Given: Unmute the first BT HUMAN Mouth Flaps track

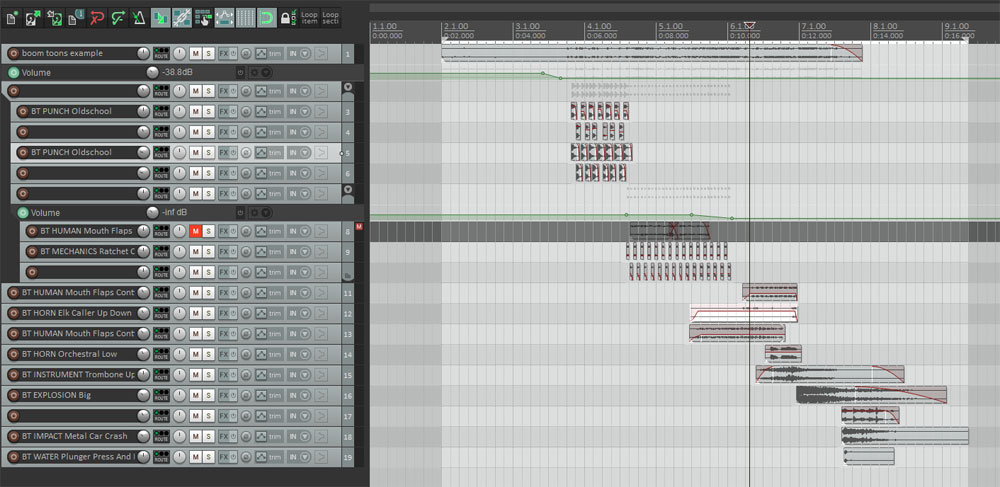Looking at the screenshot, I should pyautogui.click(x=195, y=231).
